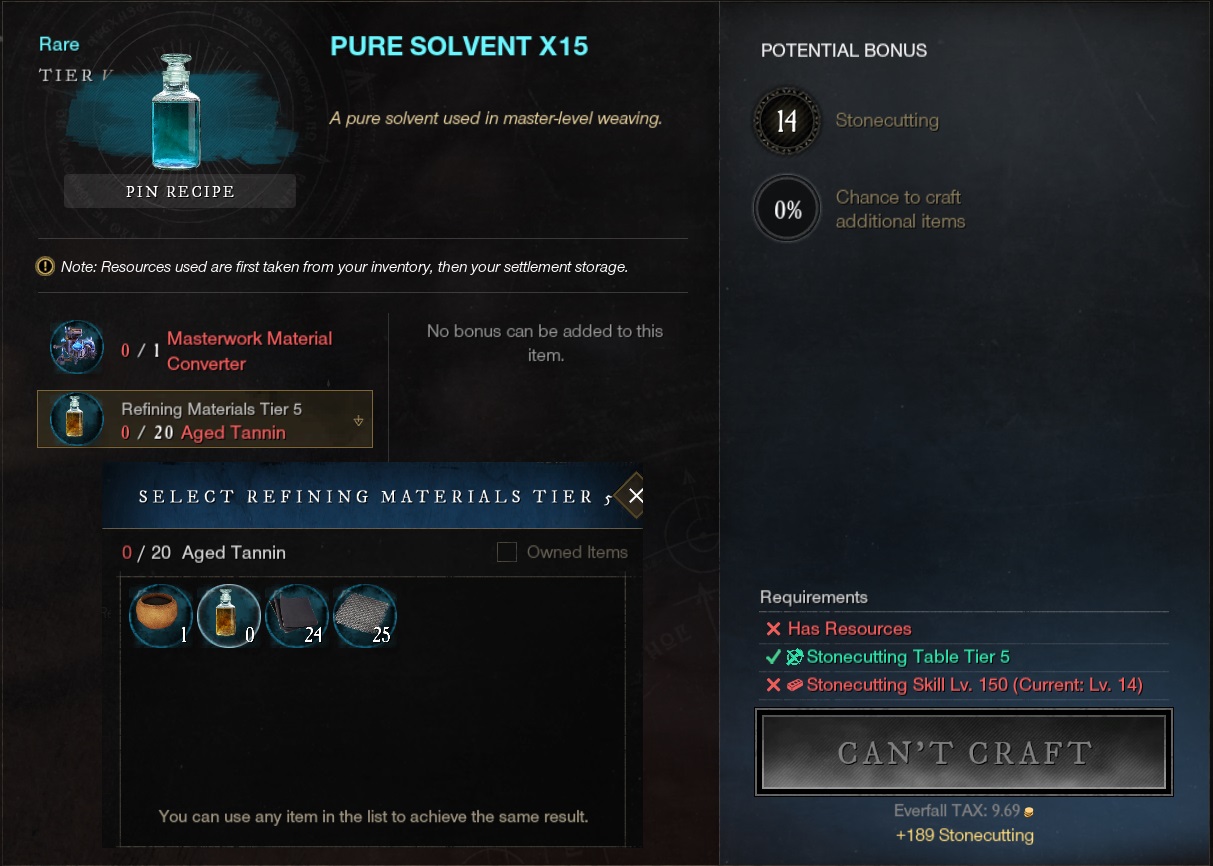Click the Has Resources requirement row

pyautogui.click(x=964, y=629)
